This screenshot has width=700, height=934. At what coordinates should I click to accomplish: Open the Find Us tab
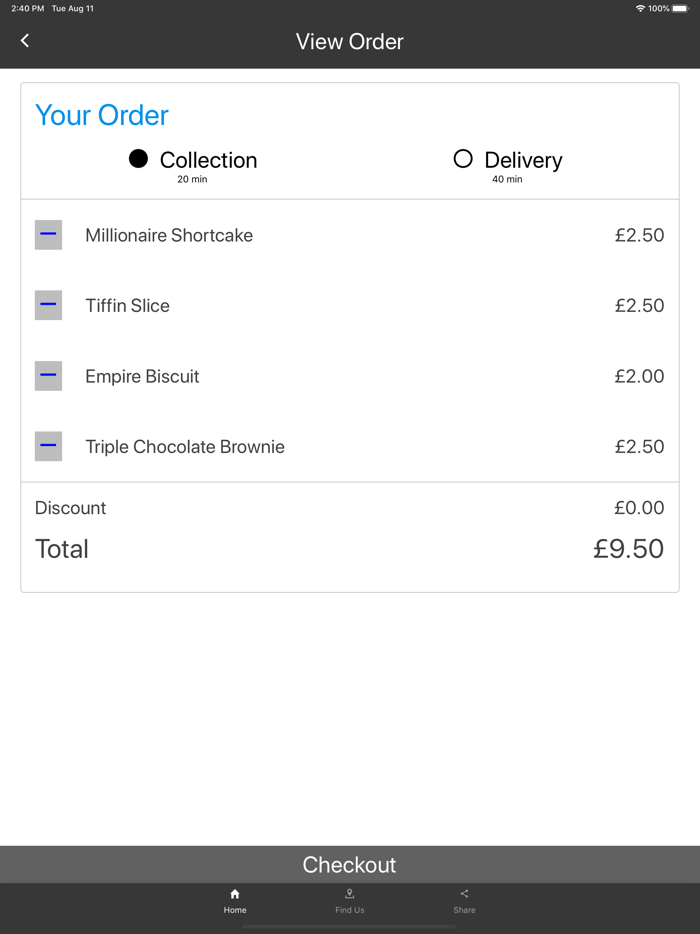tap(349, 910)
